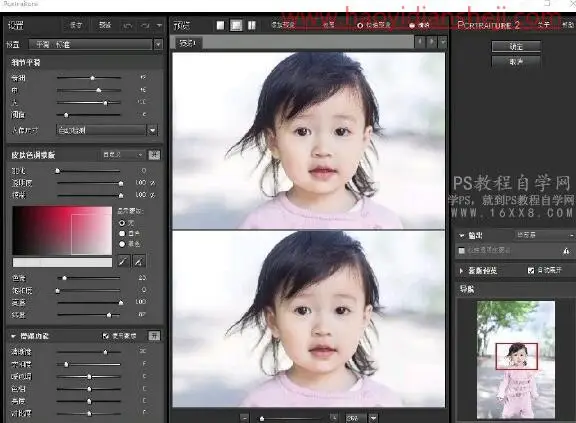Select 'None' show-mask radio button
Screen dimensions: 576x423
coord(122,223)
